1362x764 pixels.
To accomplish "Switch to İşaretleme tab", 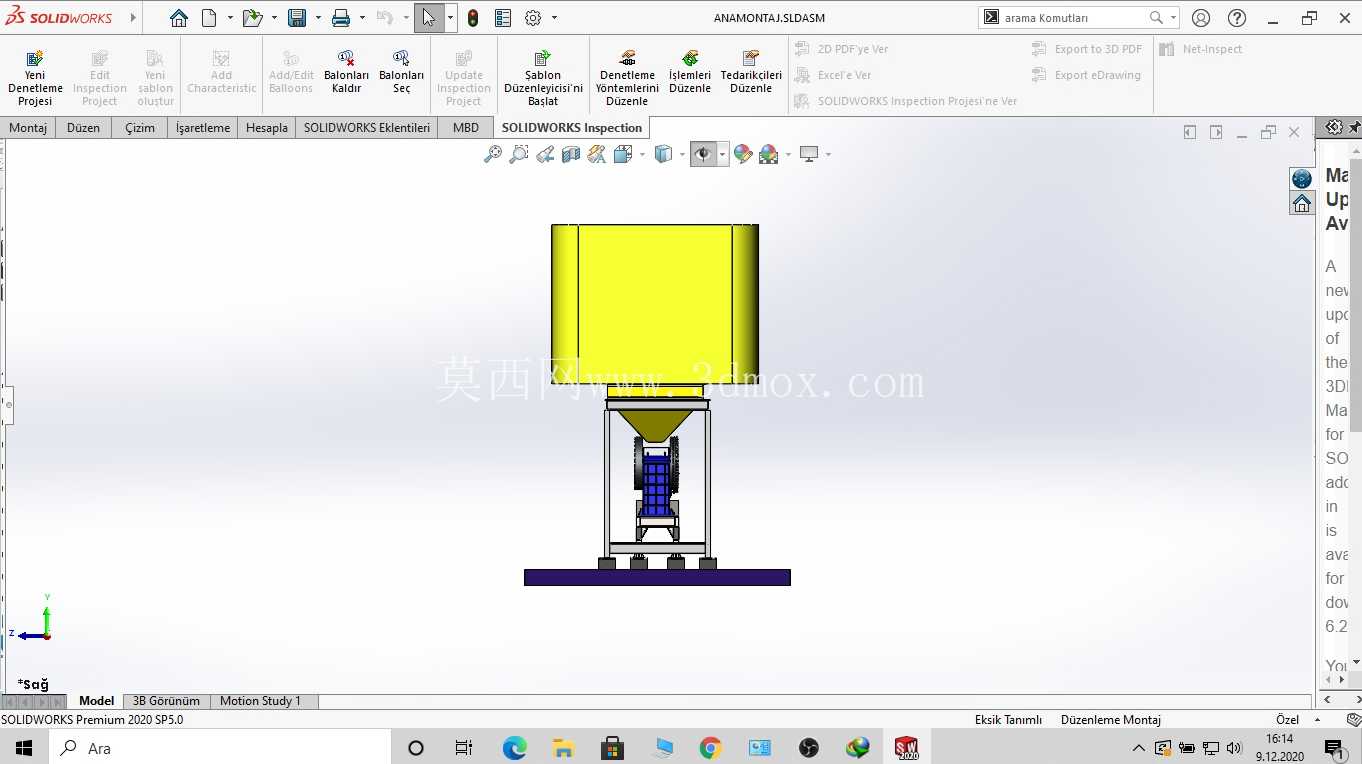I will click(203, 128).
